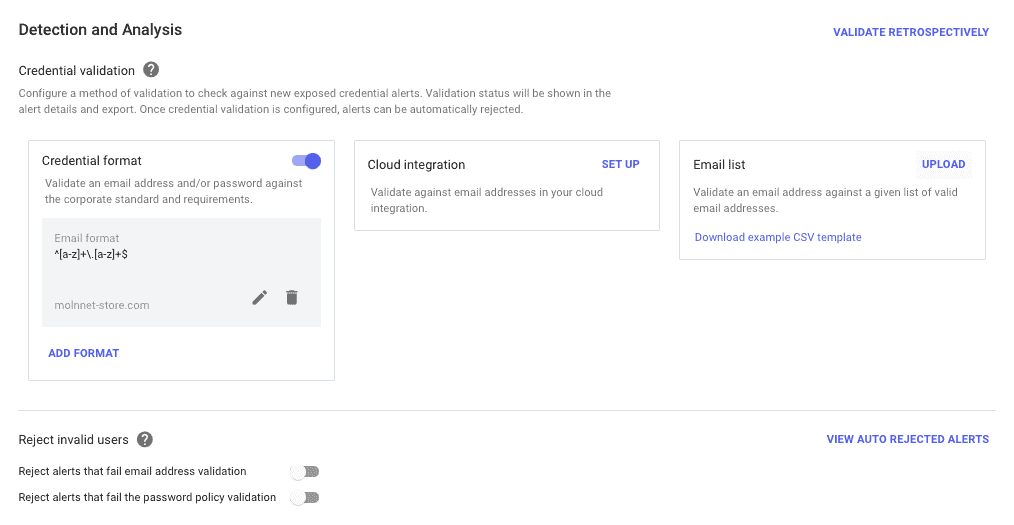Click the molnnet-store.com domain label
This screenshot has height=525, width=1014.
coord(102,305)
